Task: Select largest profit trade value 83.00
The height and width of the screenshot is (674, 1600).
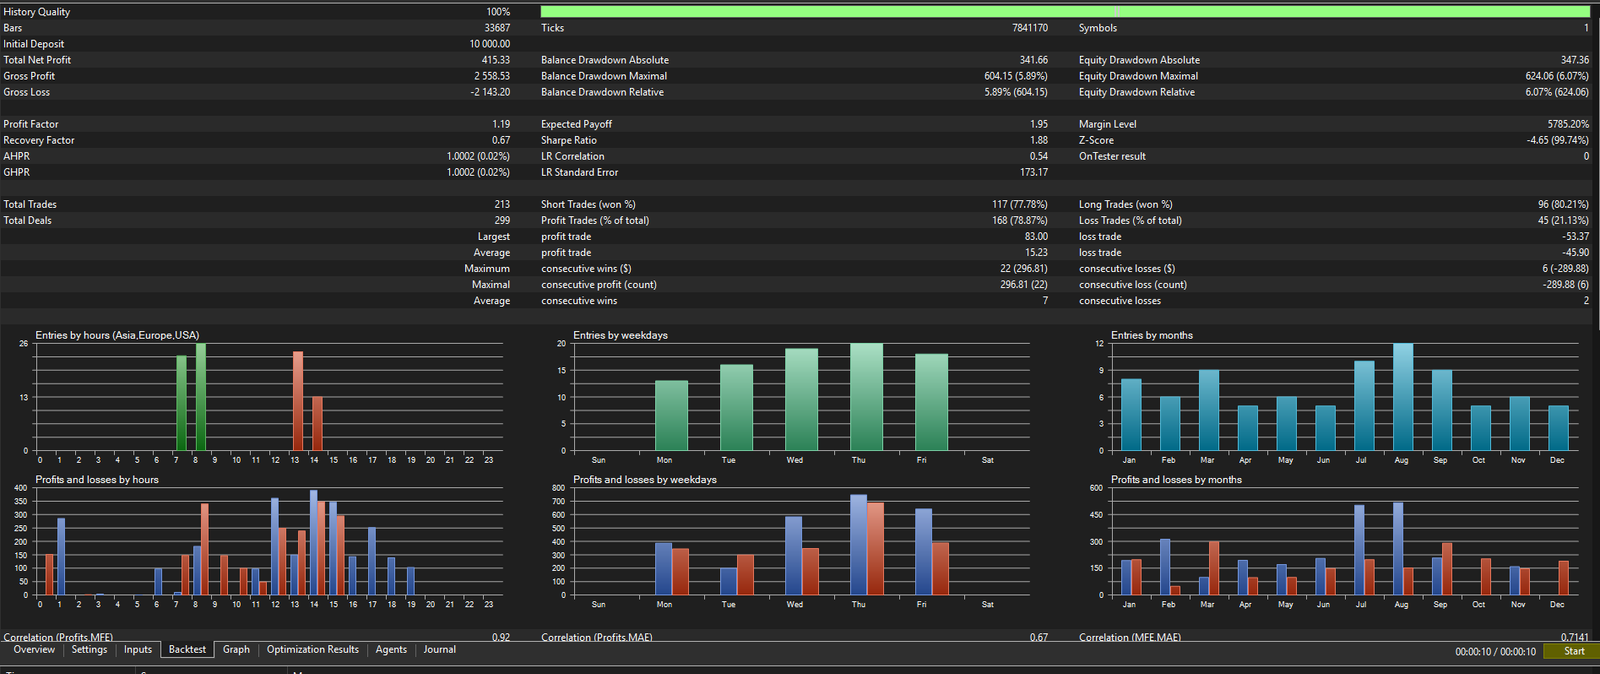Action: point(1036,236)
